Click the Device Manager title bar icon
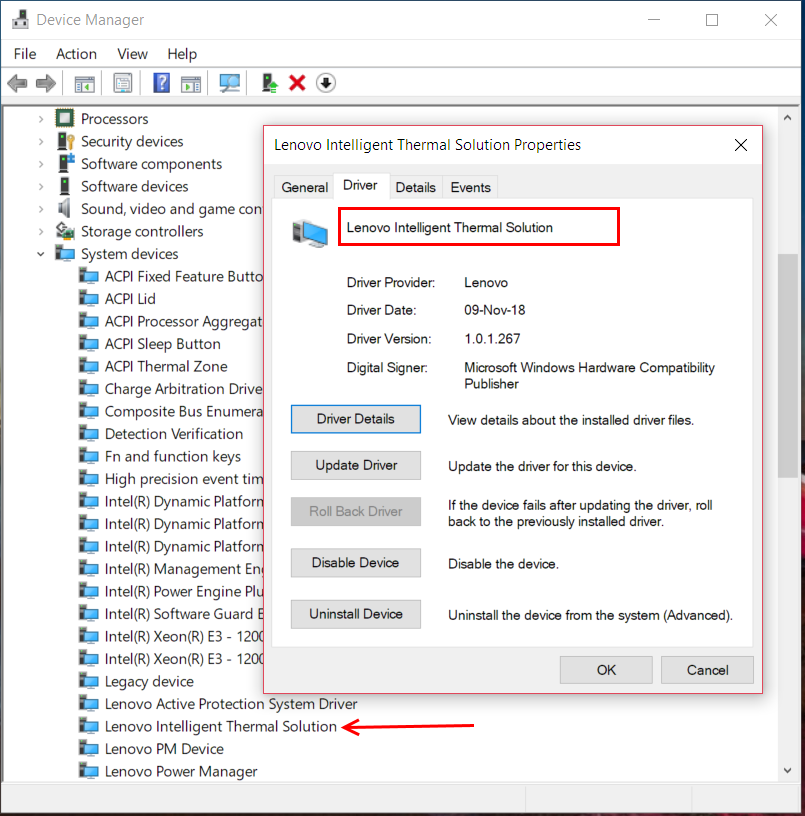 click(20, 20)
